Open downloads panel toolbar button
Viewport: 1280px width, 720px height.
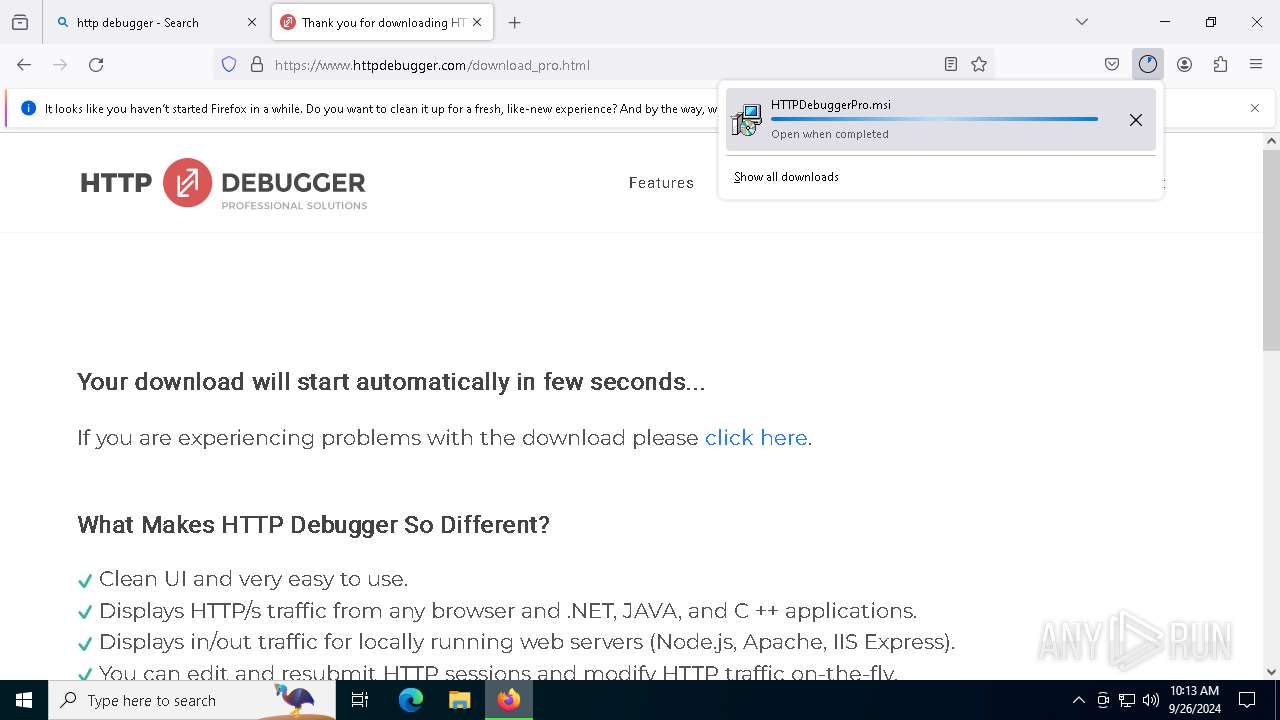1148,65
